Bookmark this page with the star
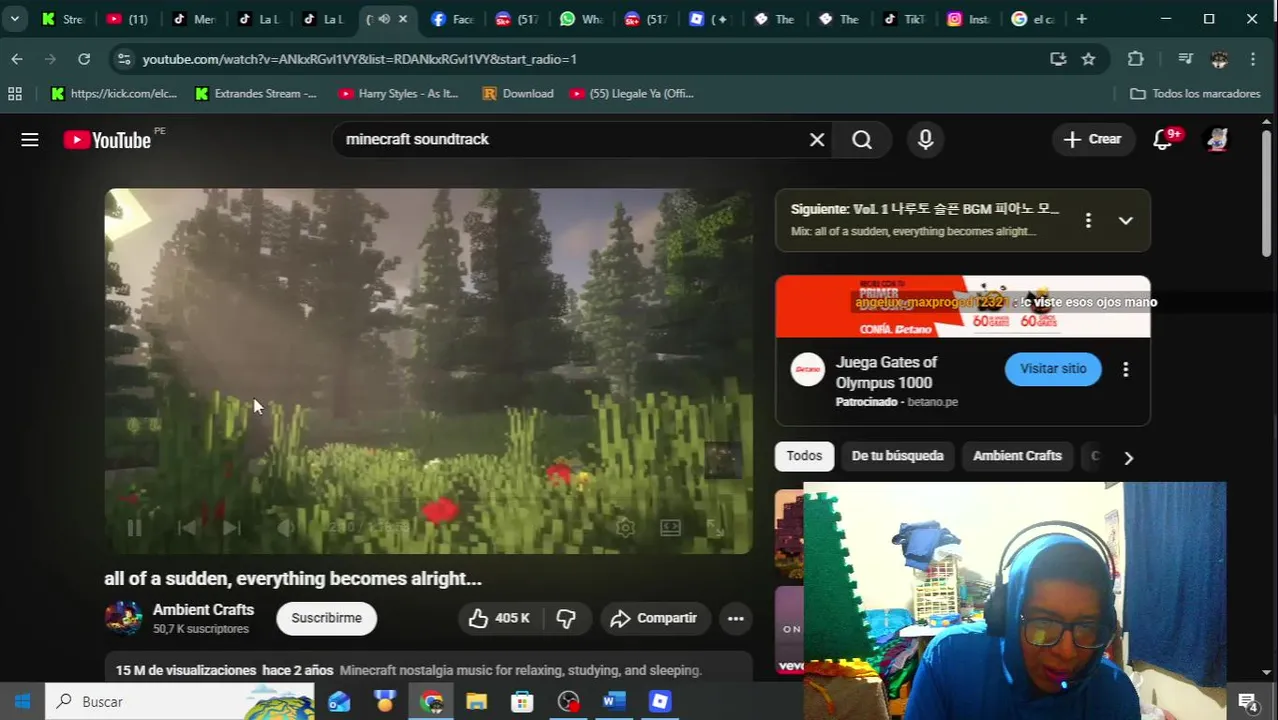Image resolution: width=1278 pixels, height=720 pixels. coord(1088,59)
